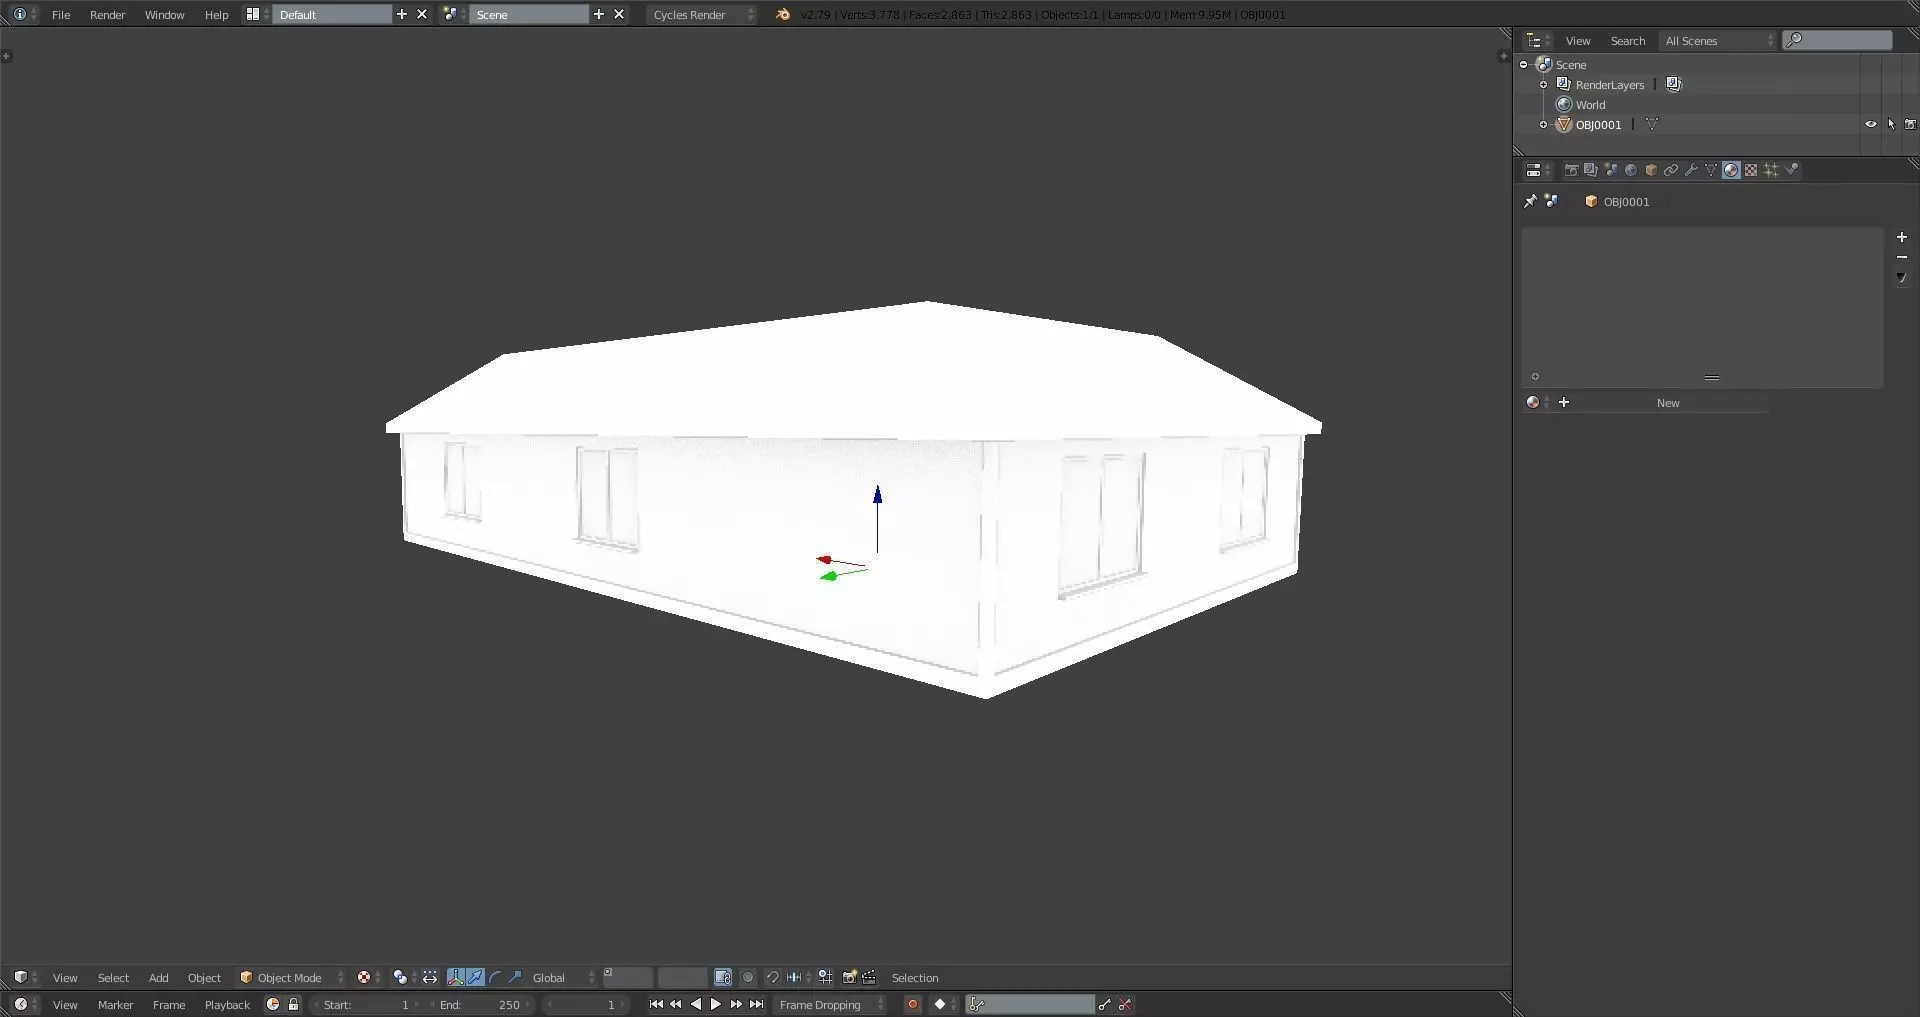Open the Cycles Render engine dropdown
The height and width of the screenshot is (1017, 1920).
tap(702, 14)
